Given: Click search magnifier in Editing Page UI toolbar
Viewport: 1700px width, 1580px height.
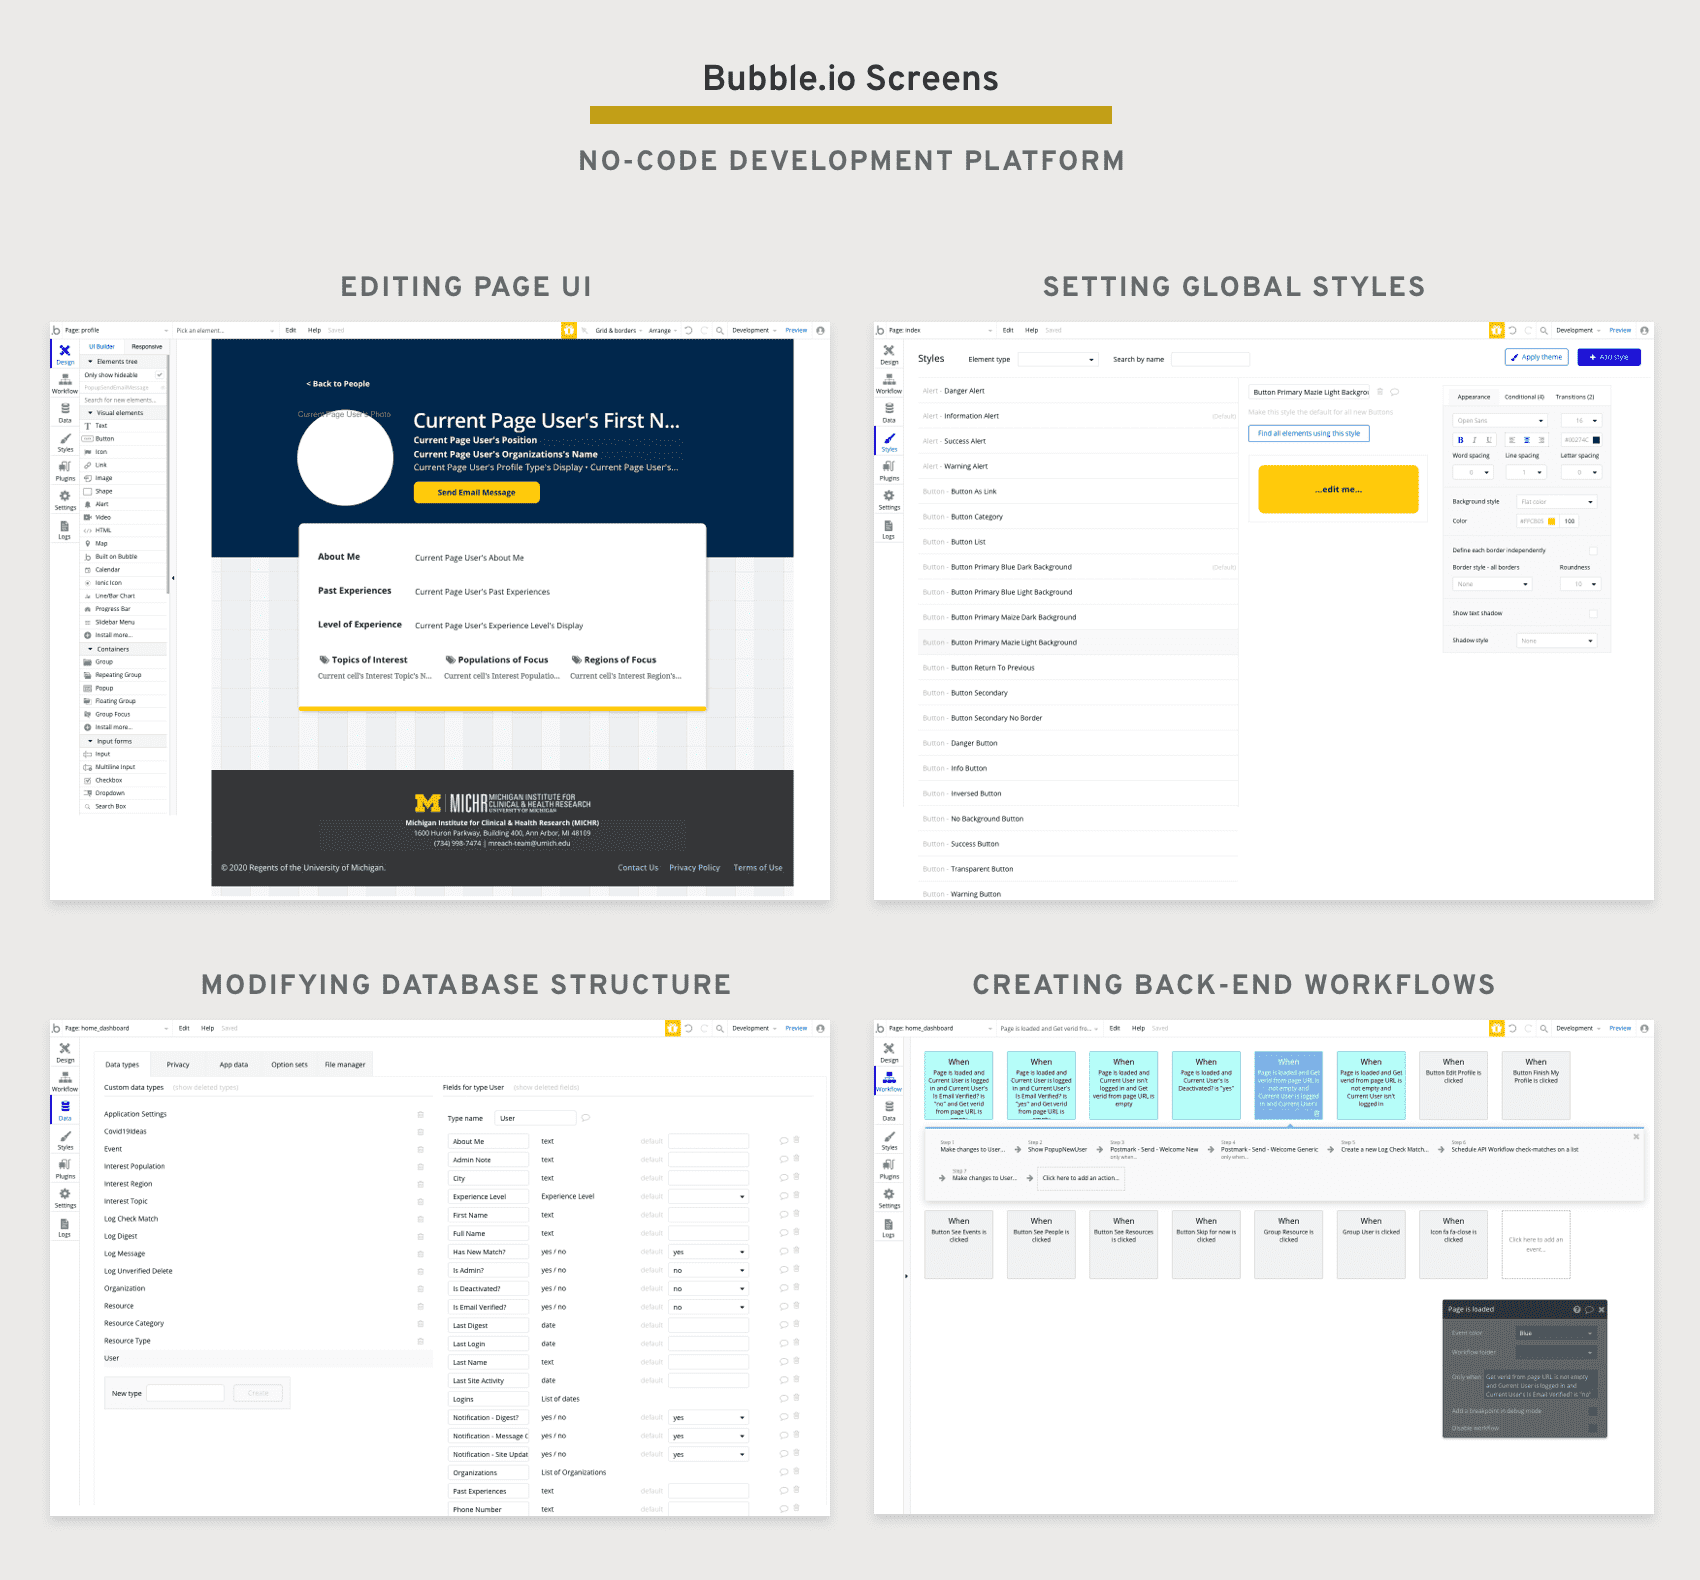Looking at the screenshot, I should tap(719, 330).
